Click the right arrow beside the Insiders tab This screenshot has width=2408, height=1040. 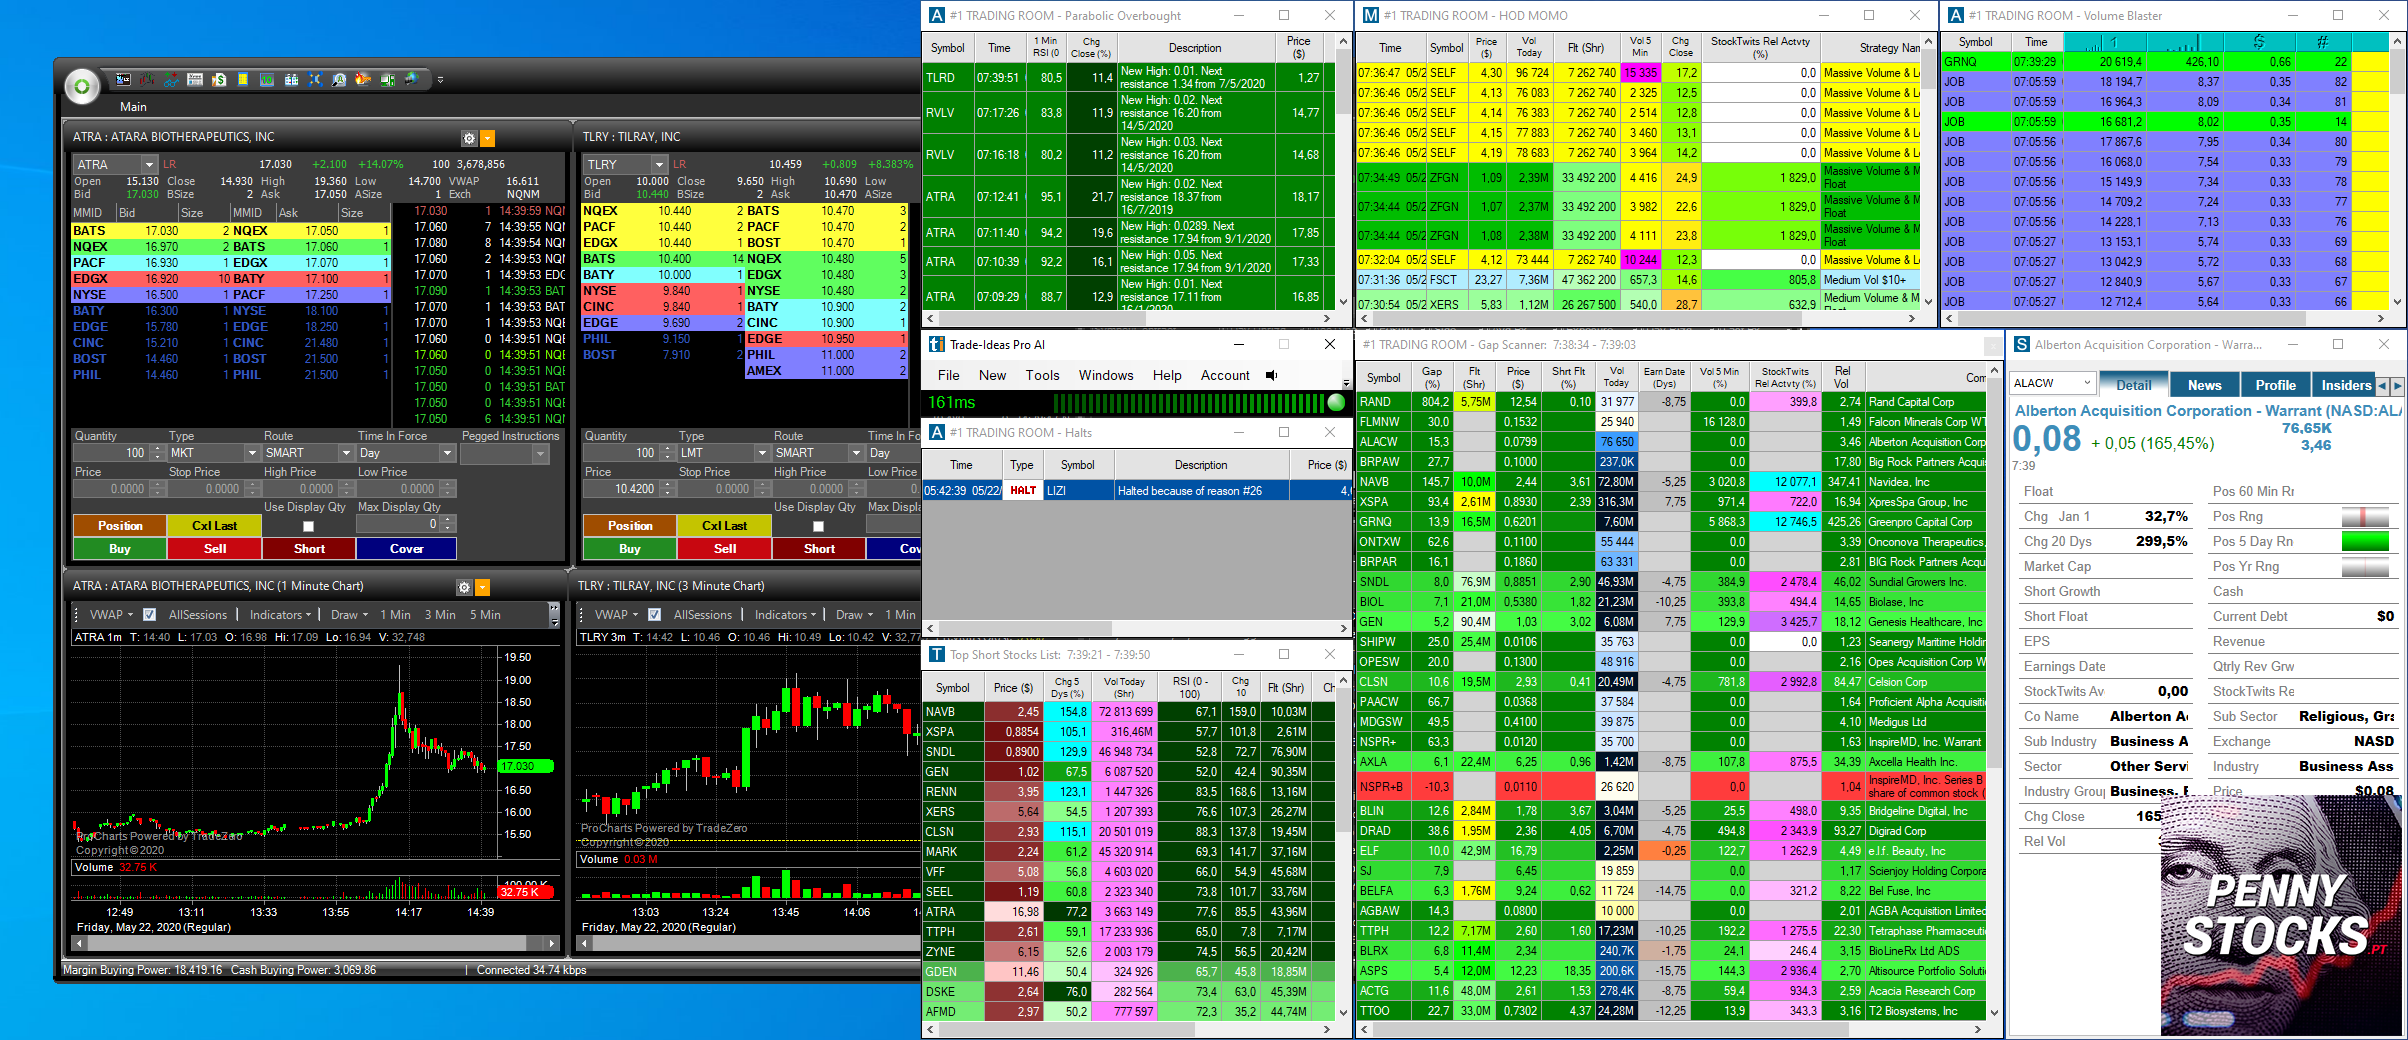2397,386
